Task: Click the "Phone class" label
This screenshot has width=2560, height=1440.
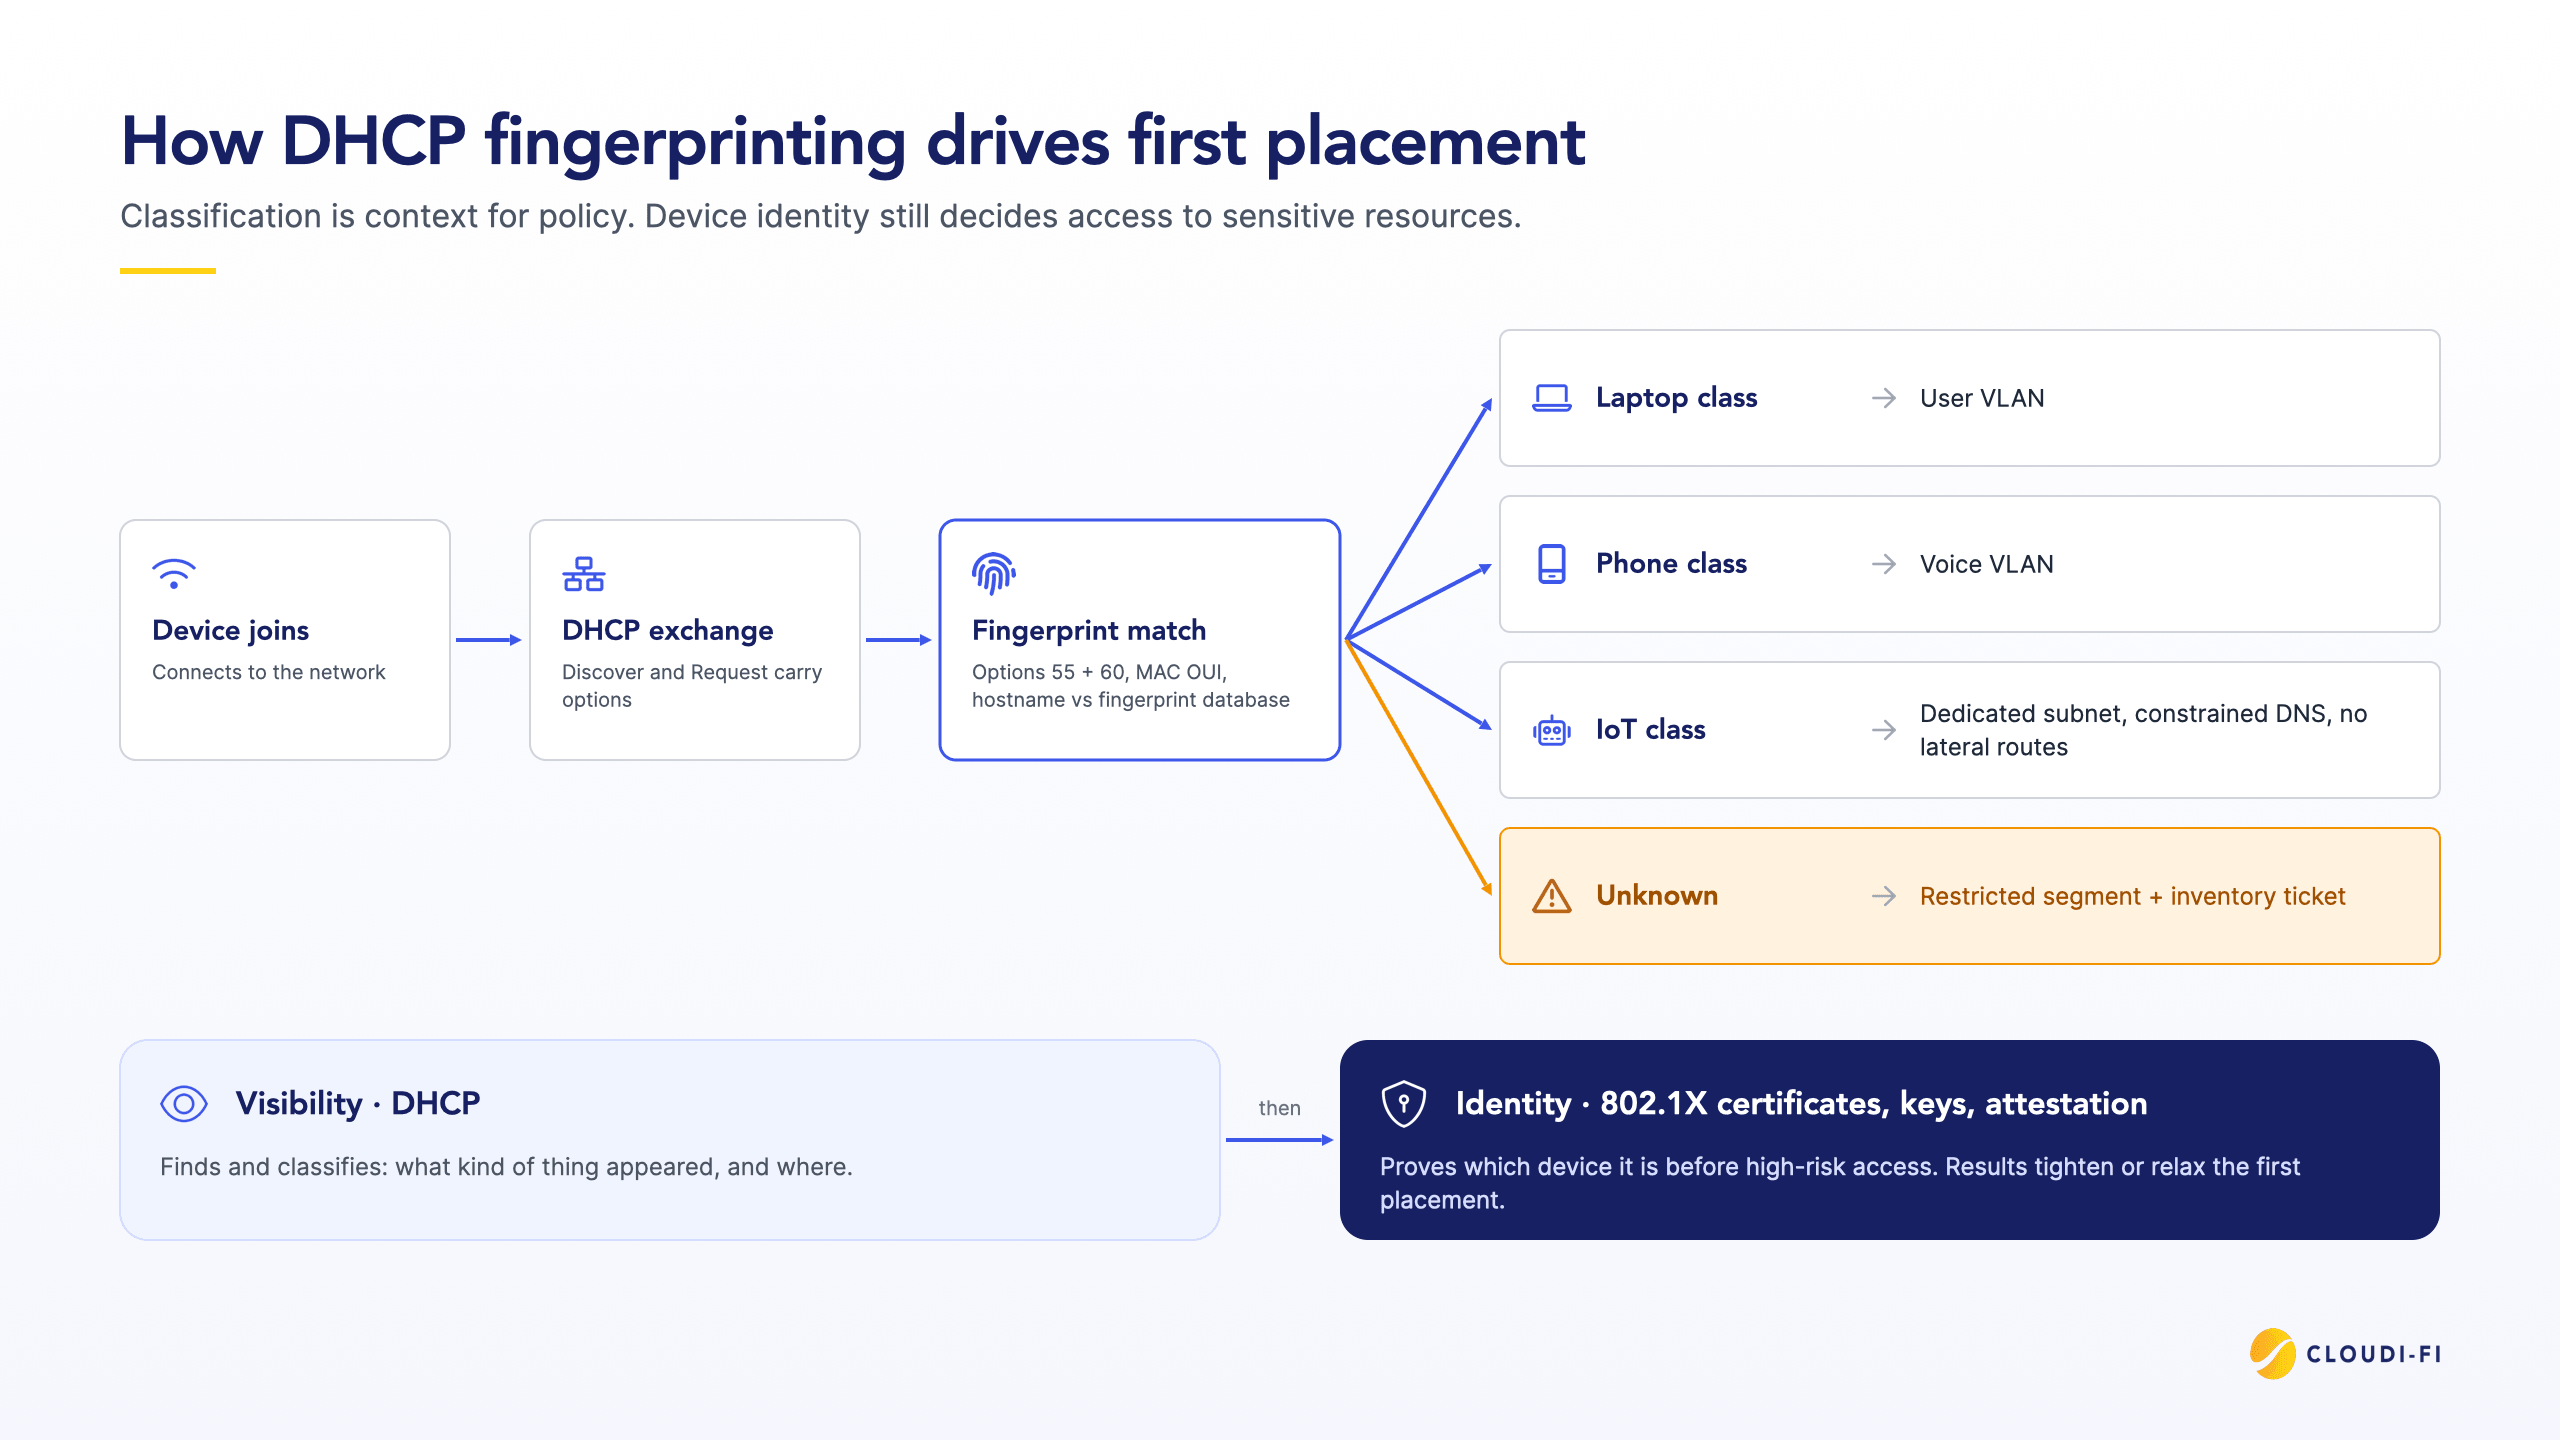Action: pyautogui.click(x=1672, y=564)
